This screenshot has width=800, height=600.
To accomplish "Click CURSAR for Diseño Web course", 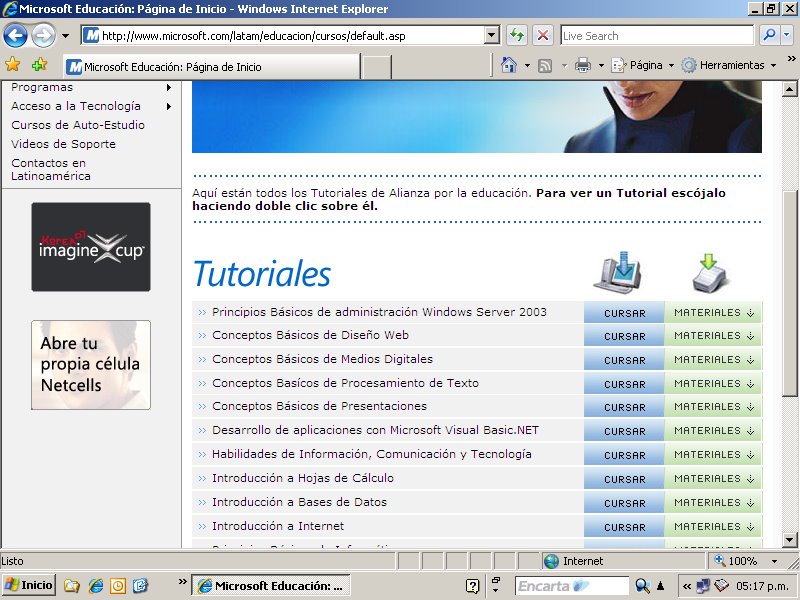I will pos(624,336).
